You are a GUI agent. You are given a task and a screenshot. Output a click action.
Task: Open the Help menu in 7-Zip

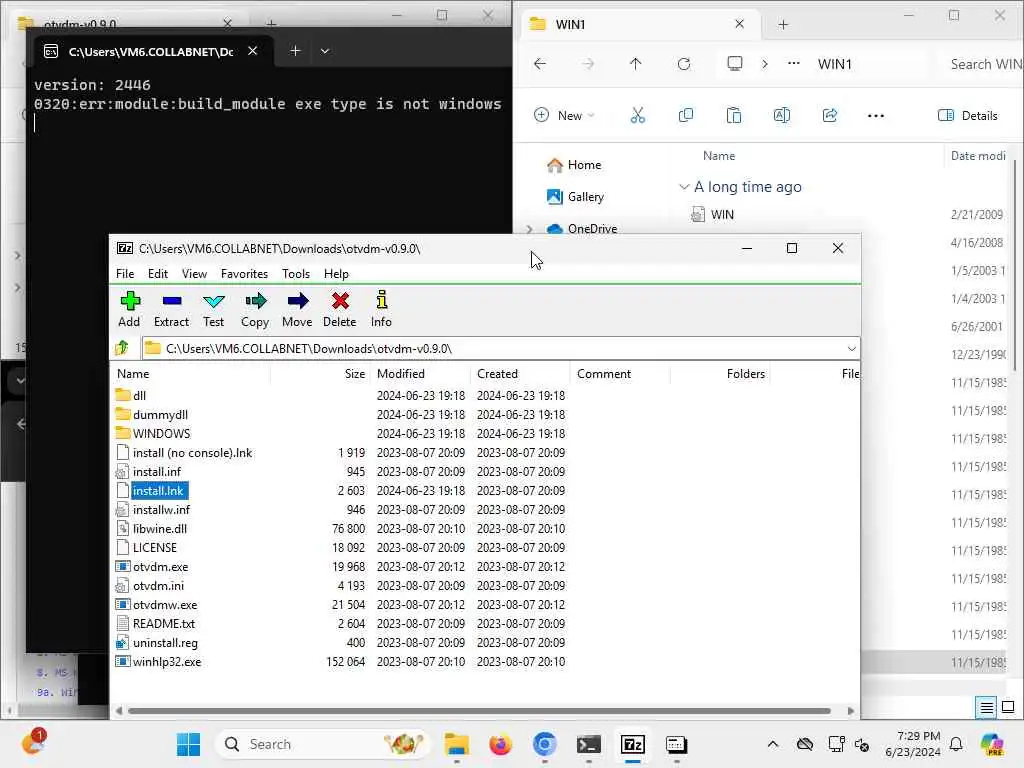[x=336, y=274]
